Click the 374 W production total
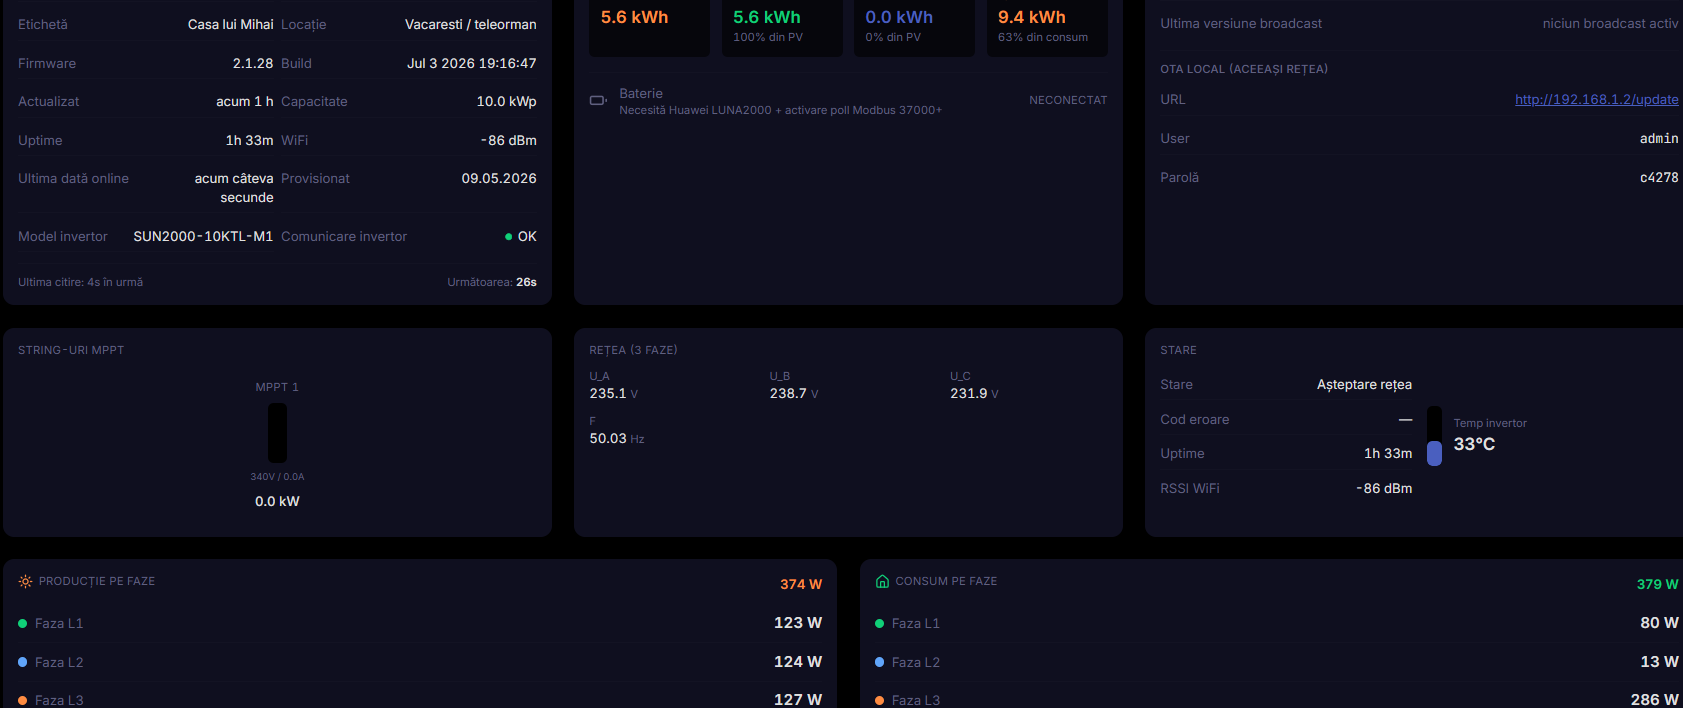This screenshot has height=708, width=1683. coord(801,584)
